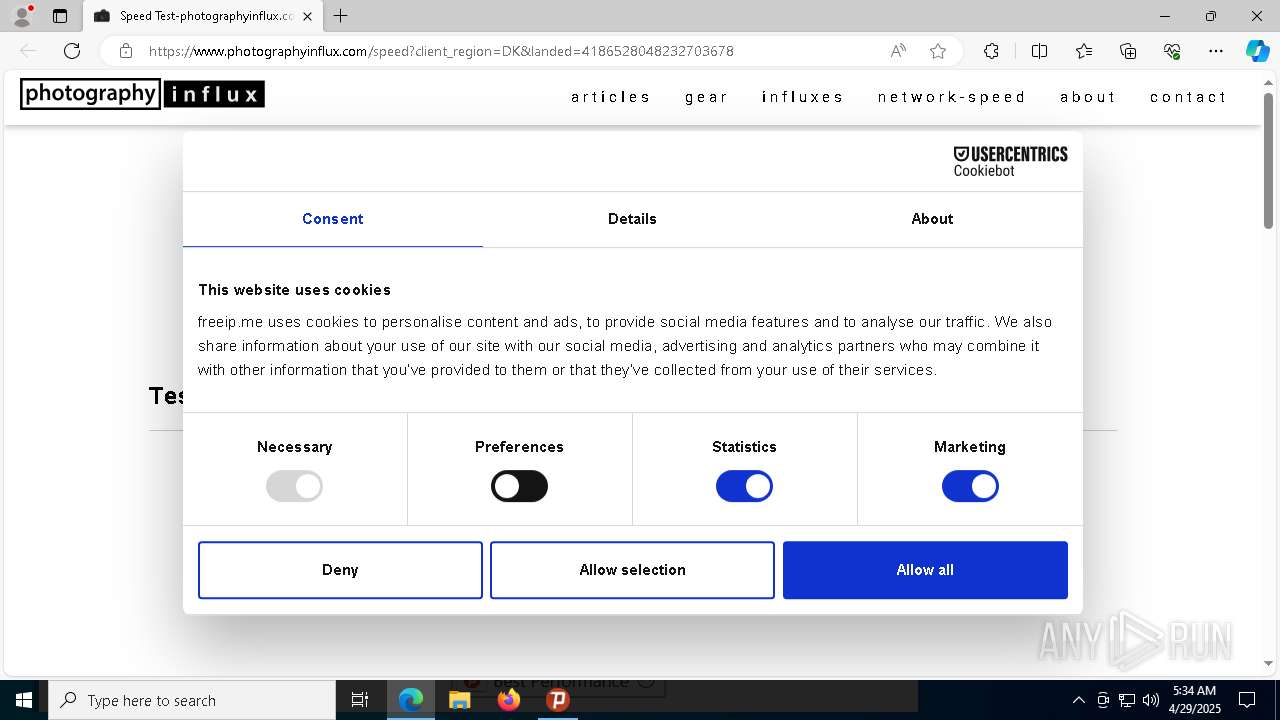Add this page to favorites star
This screenshot has height=720, width=1280.
[938, 51]
